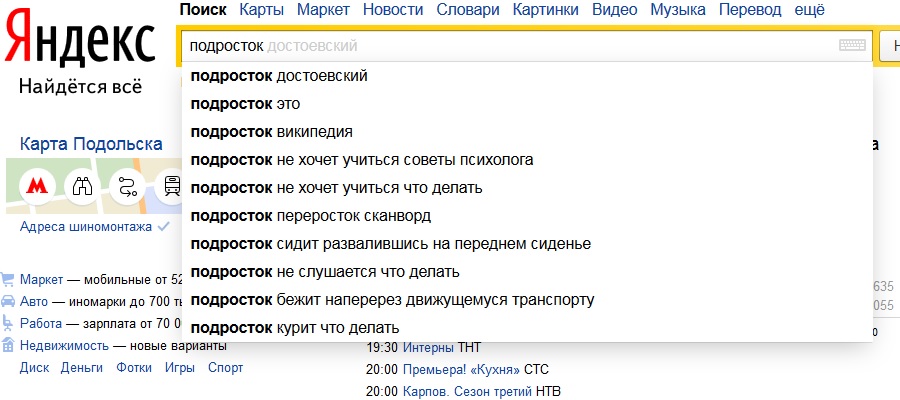Viewport: 900px width, 400px height.
Task: Open the route planning icon on map
Action: [x=127, y=186]
